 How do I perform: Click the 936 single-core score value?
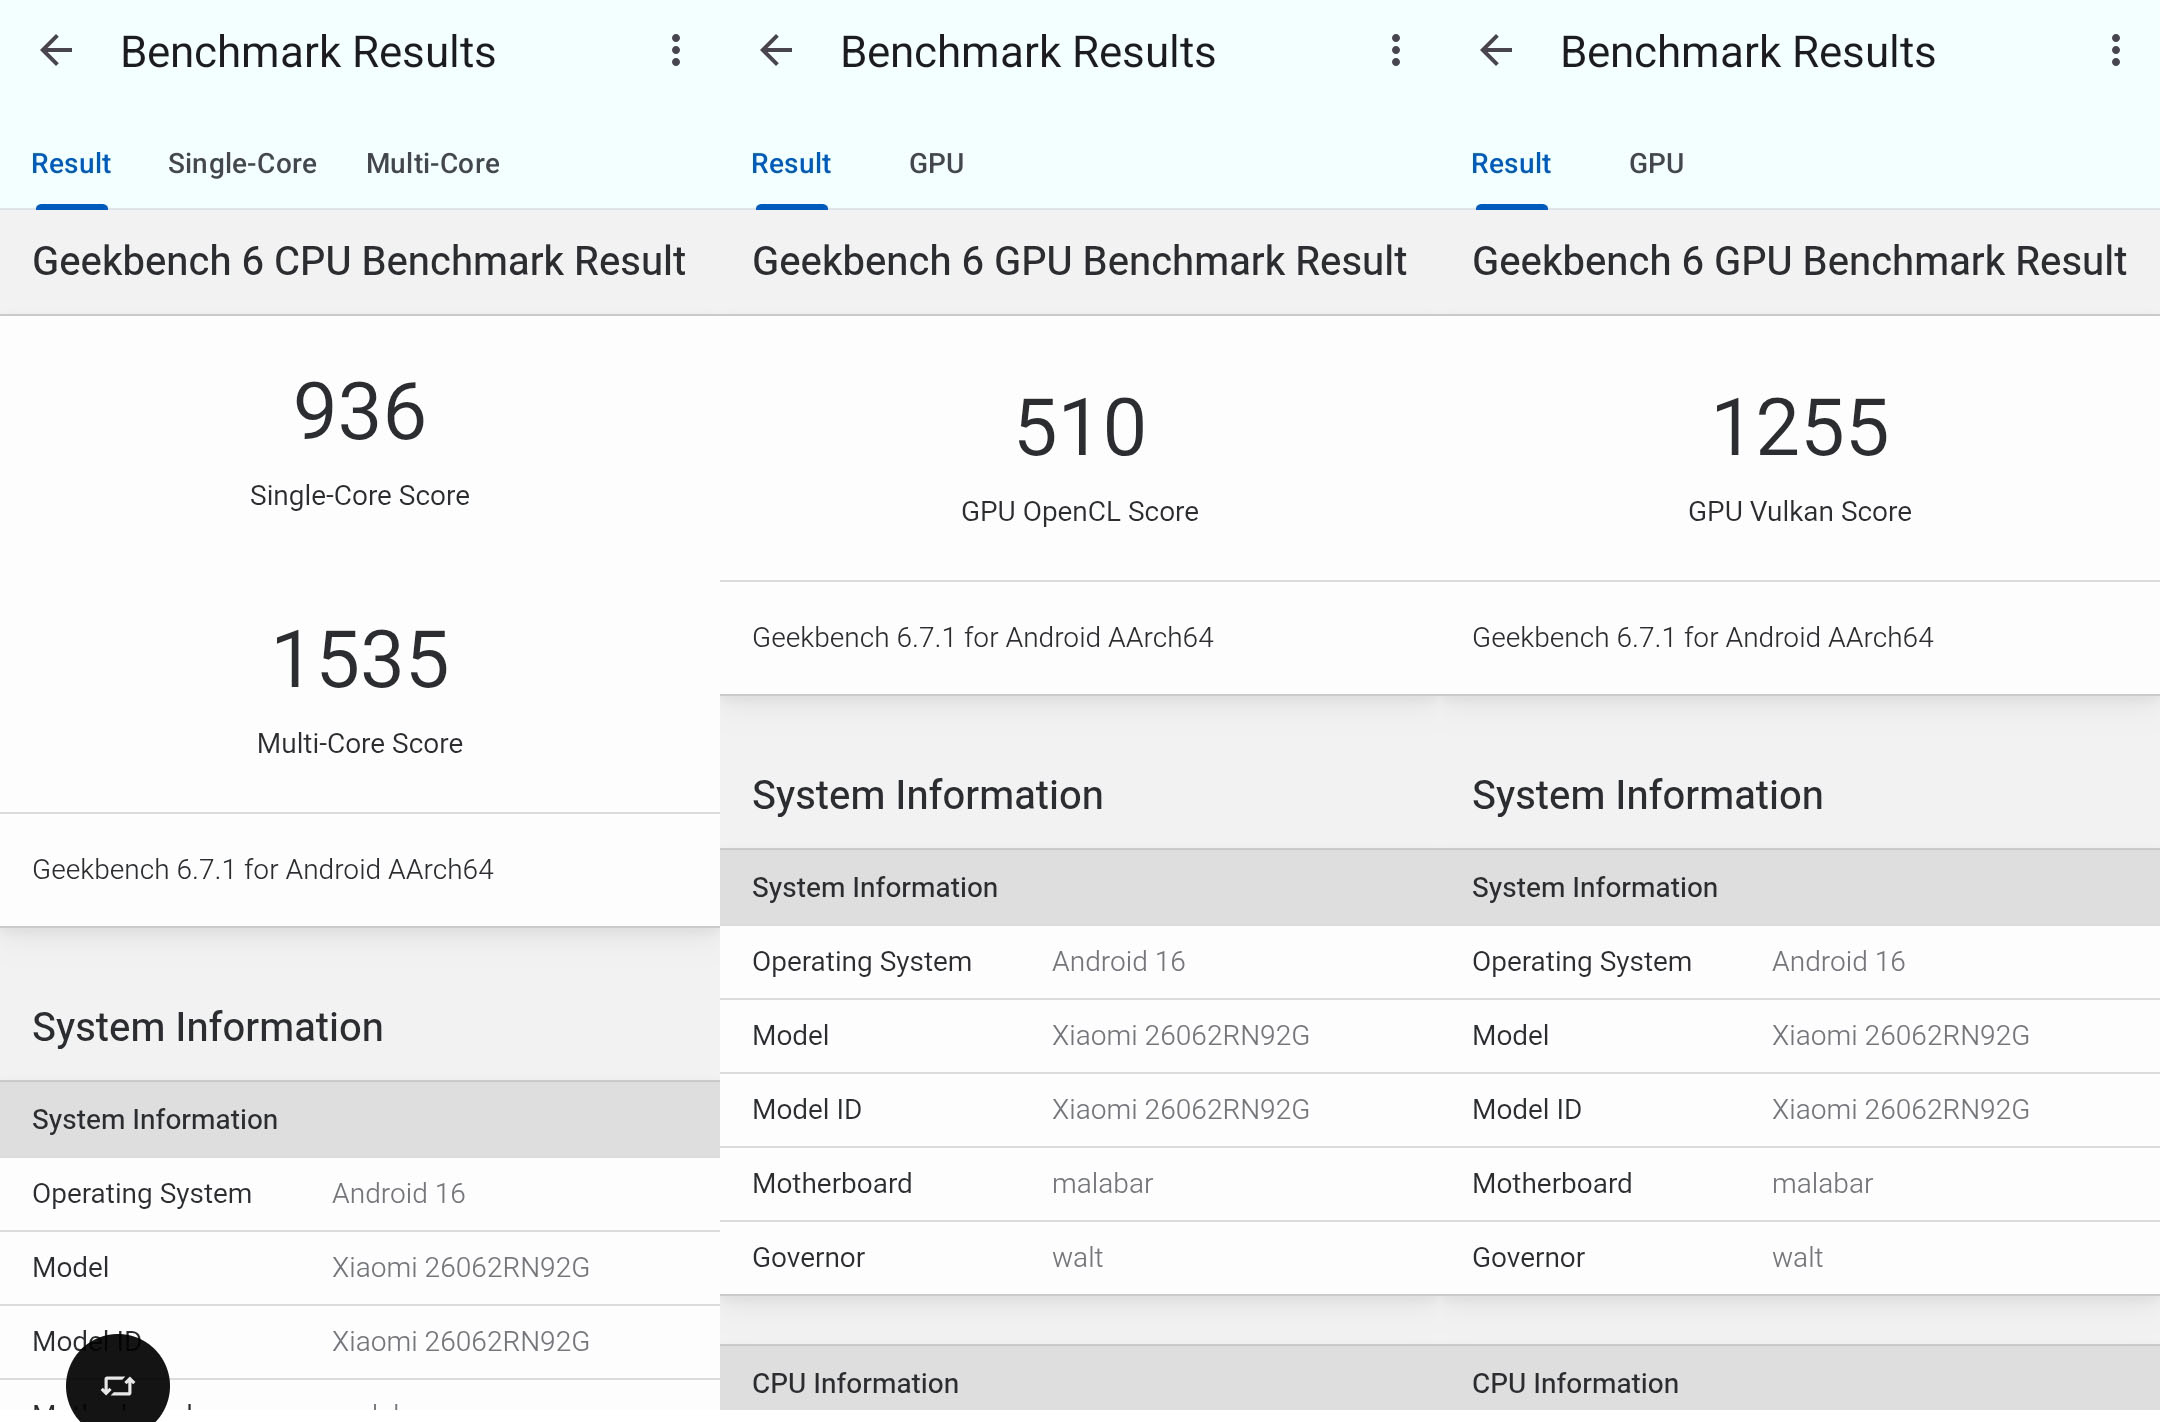(360, 411)
